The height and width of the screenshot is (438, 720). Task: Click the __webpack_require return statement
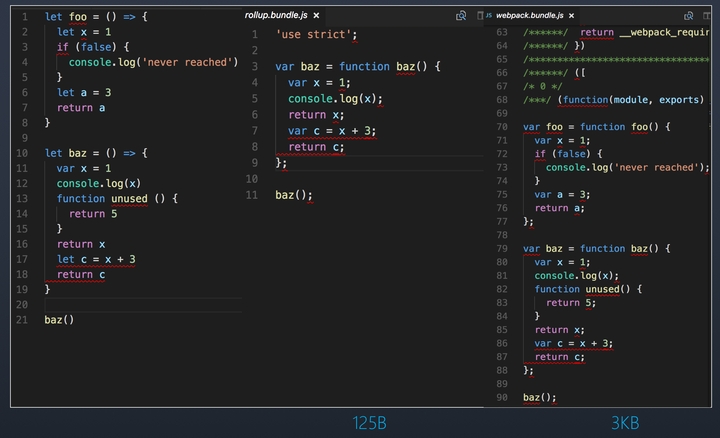pyautogui.click(x=645, y=33)
